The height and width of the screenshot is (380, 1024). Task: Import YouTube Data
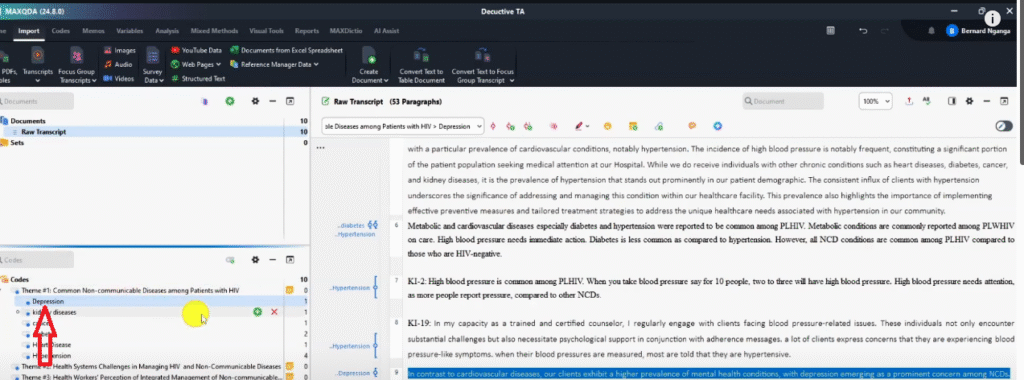tap(197, 50)
